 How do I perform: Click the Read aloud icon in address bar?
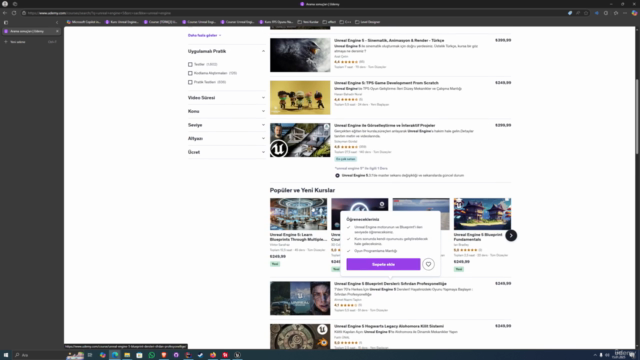click(x=578, y=13)
